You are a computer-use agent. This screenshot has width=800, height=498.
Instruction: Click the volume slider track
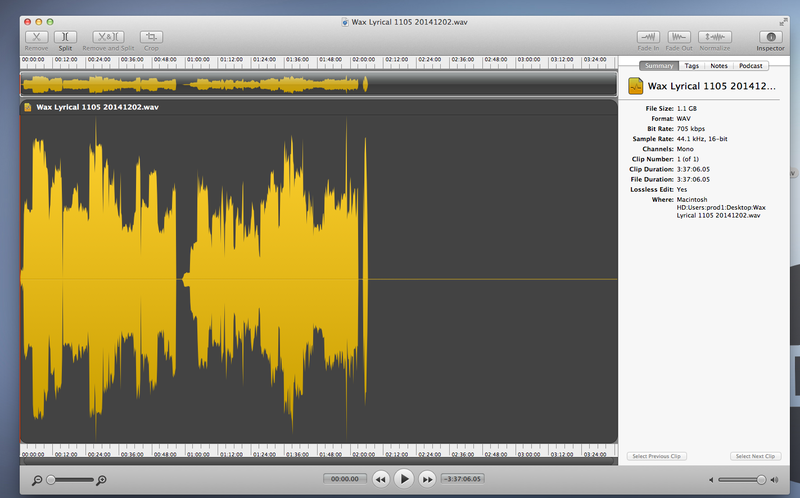(x=744, y=480)
